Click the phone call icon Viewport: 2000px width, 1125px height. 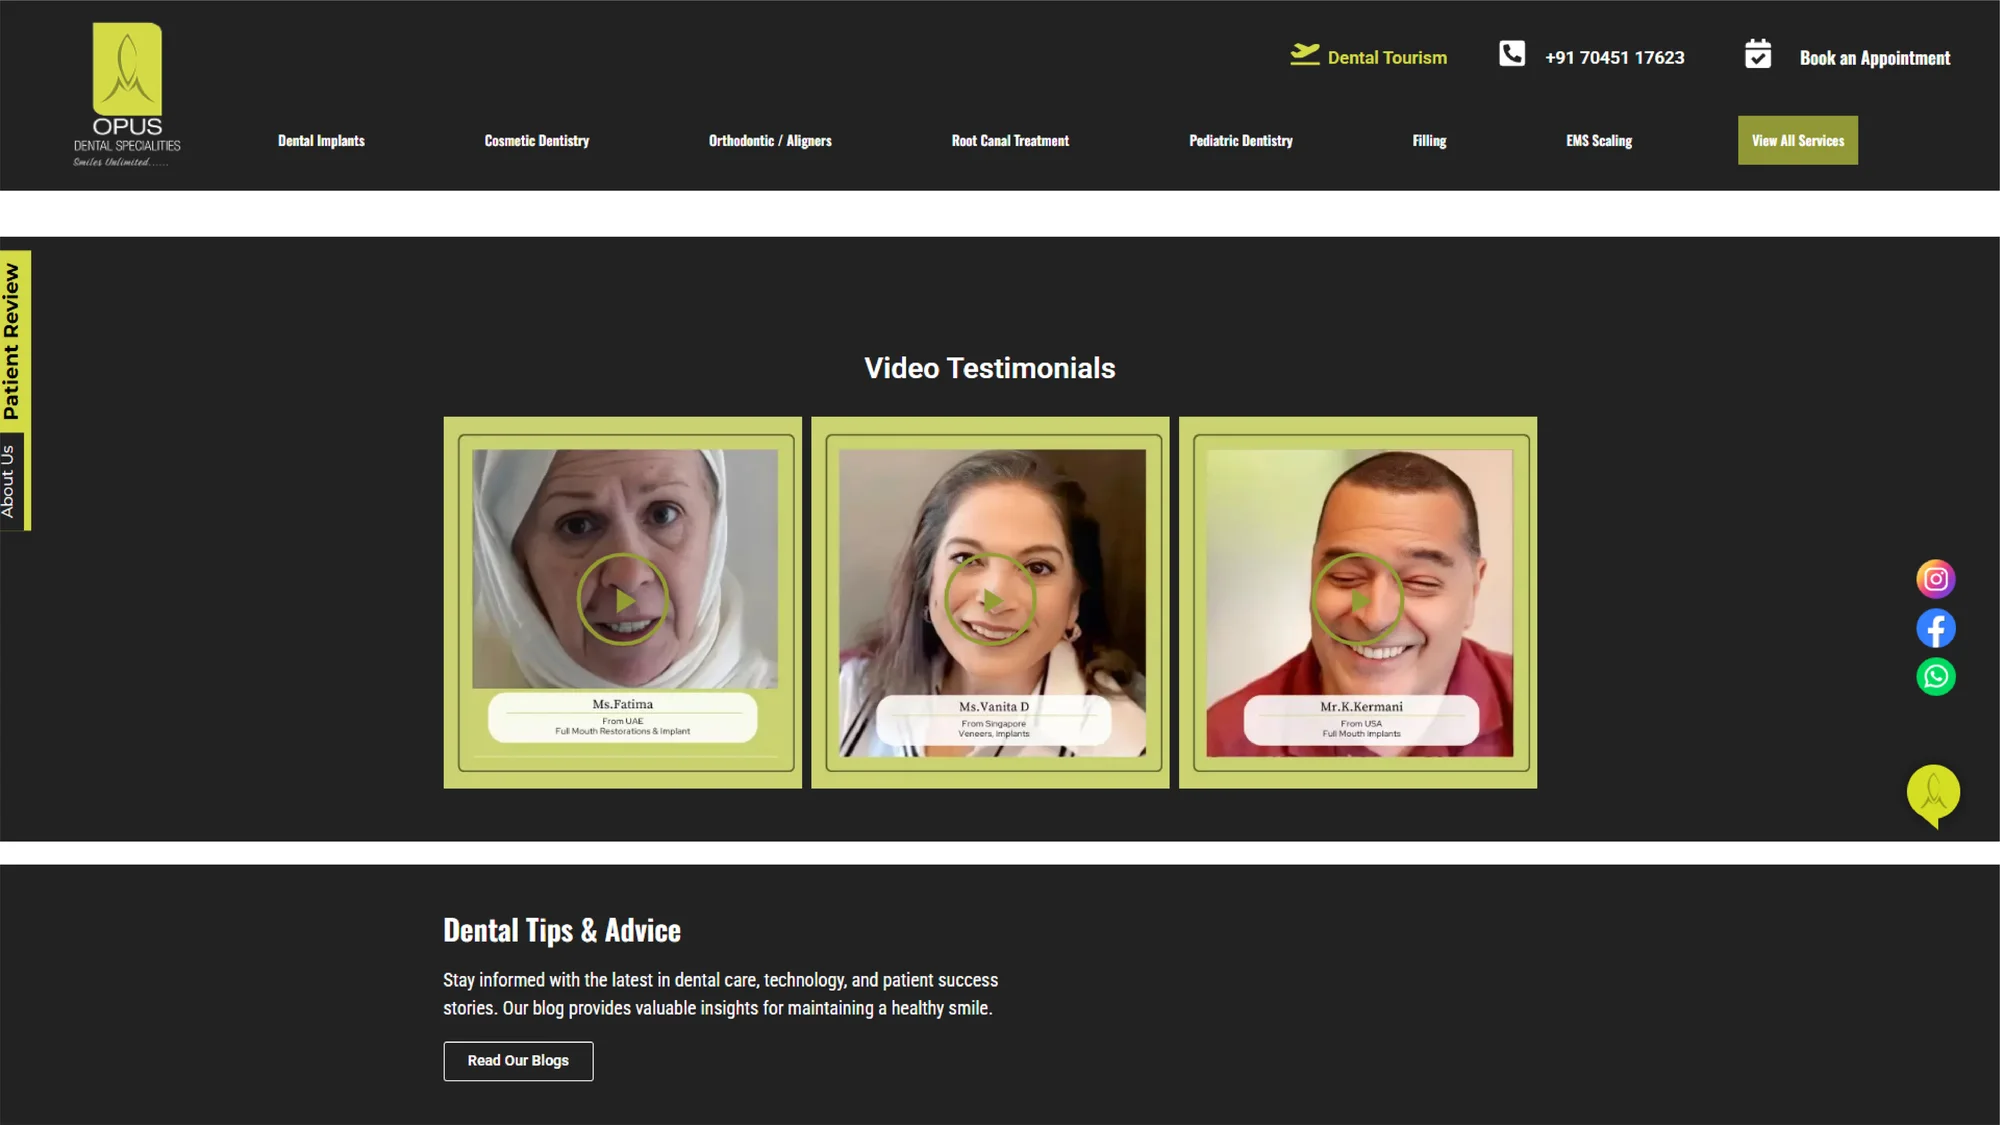pyautogui.click(x=1511, y=54)
